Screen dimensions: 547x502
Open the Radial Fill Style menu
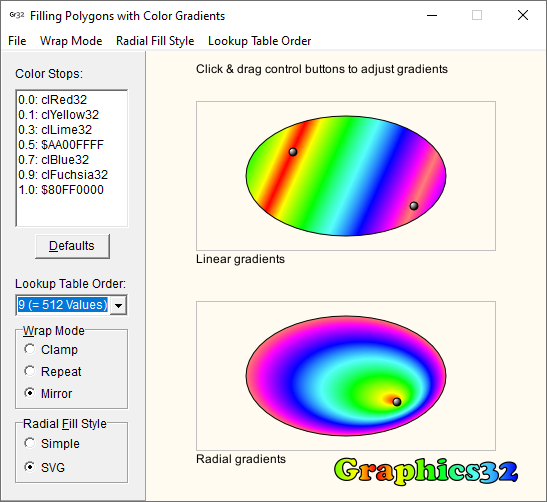click(x=155, y=41)
